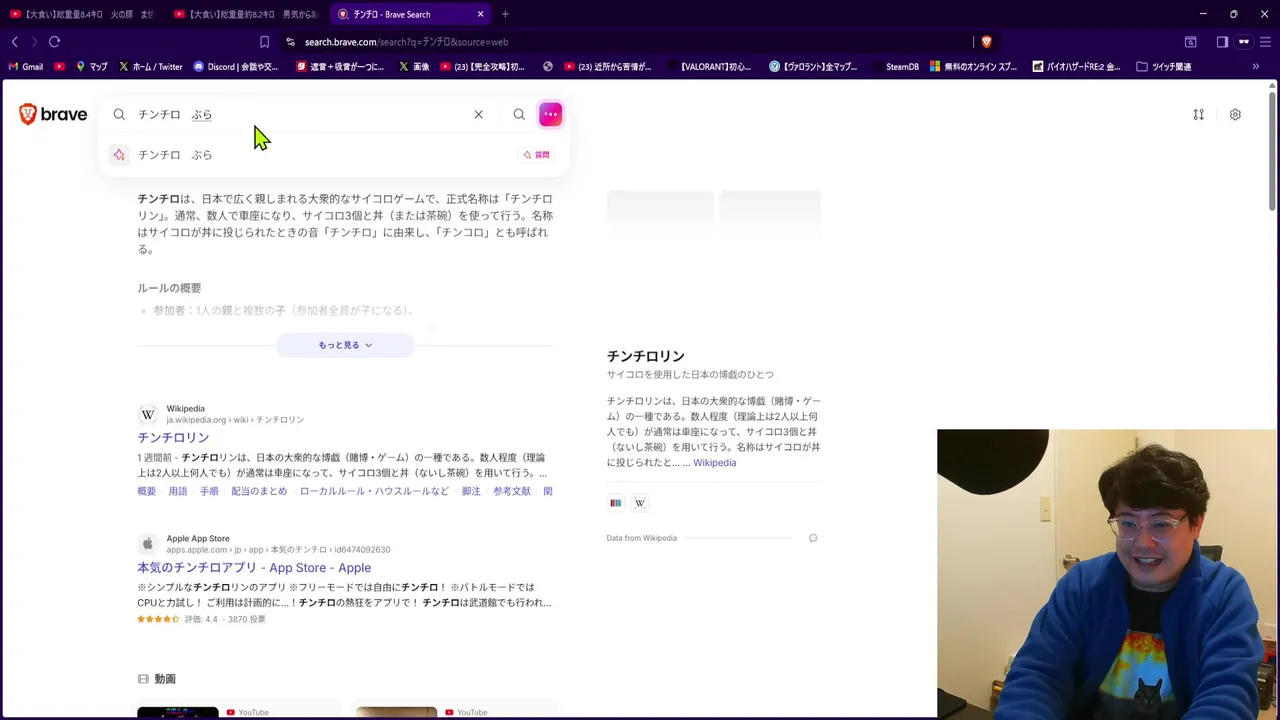Viewport: 1280px width, 720px height.
Task: Open the マップ bookmark
Action: 91,67
